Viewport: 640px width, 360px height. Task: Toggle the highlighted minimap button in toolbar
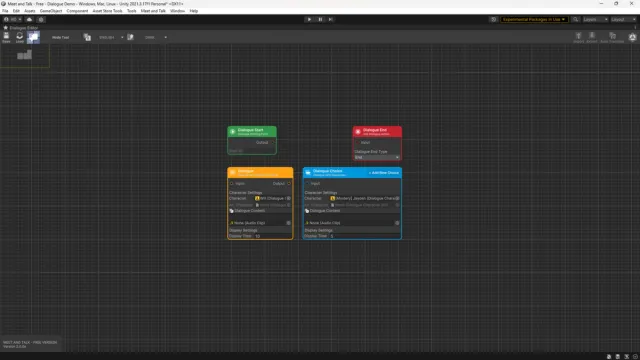click(x=33, y=37)
